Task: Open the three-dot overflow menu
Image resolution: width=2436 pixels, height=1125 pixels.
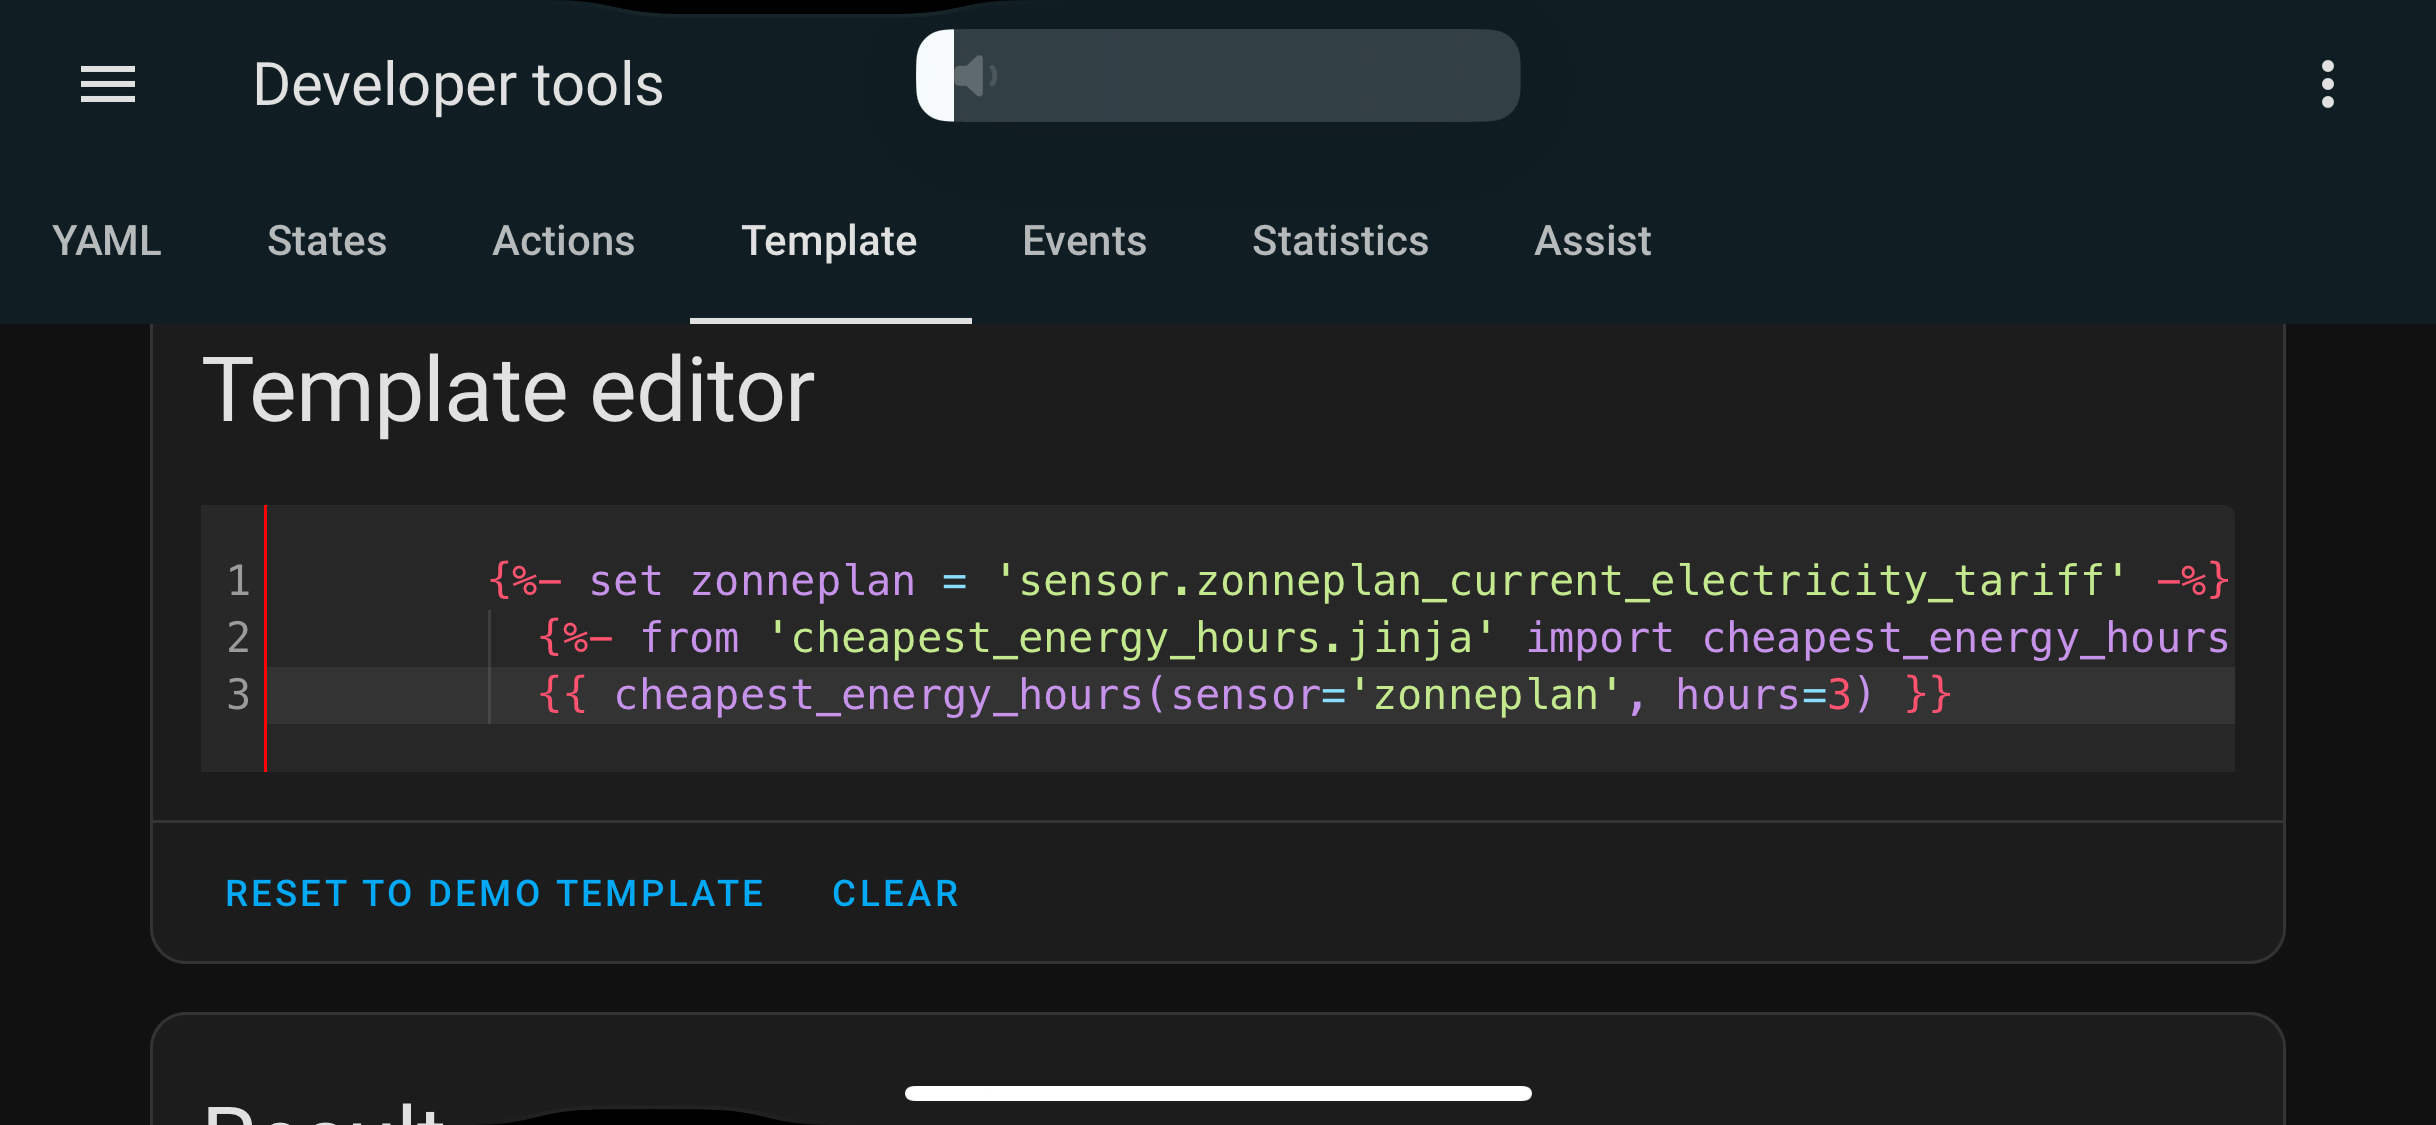Action: 2327,85
